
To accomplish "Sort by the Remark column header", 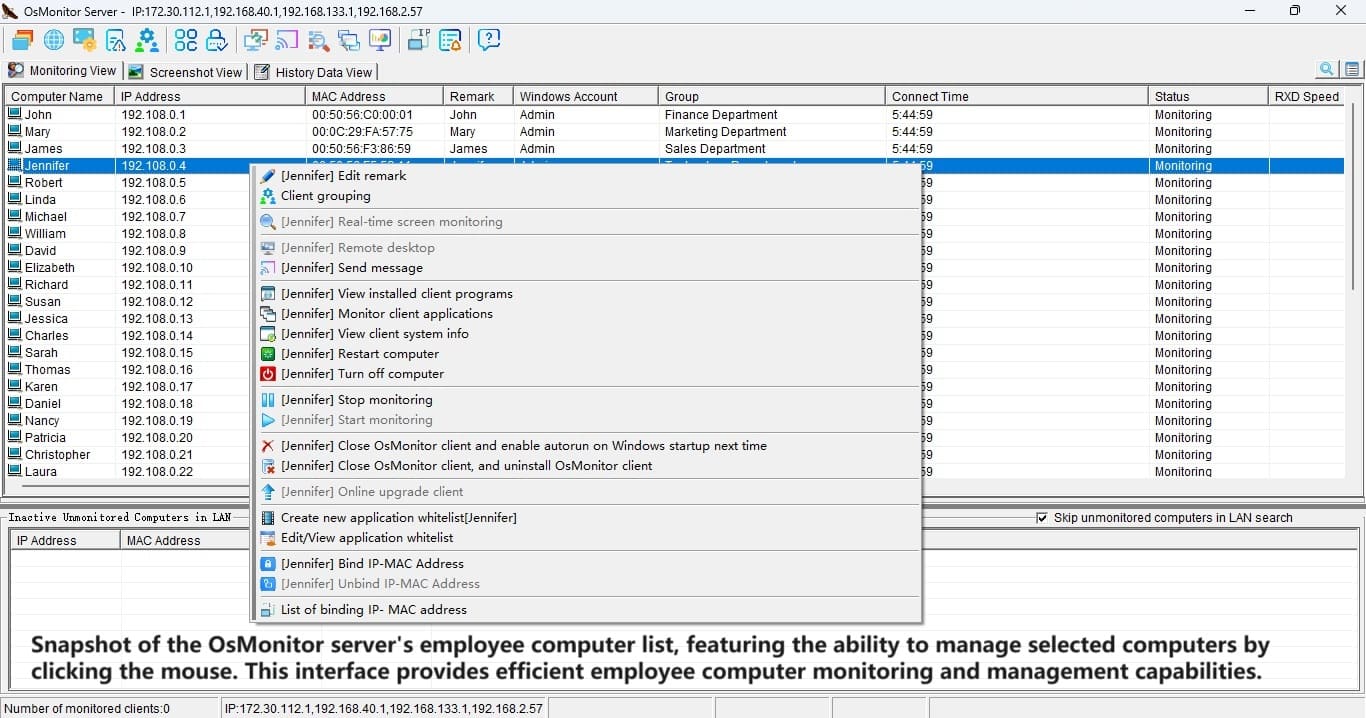I will [478, 97].
